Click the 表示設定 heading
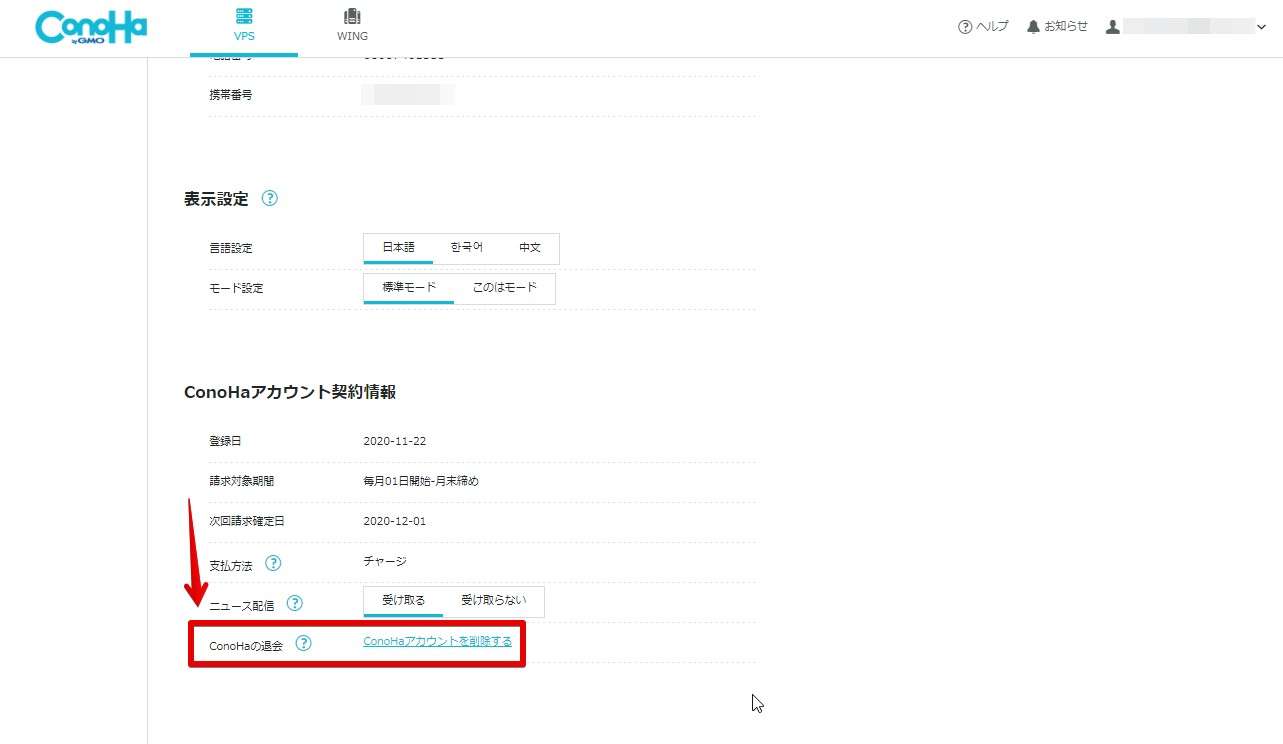The width and height of the screenshot is (1283, 744). tap(216, 198)
